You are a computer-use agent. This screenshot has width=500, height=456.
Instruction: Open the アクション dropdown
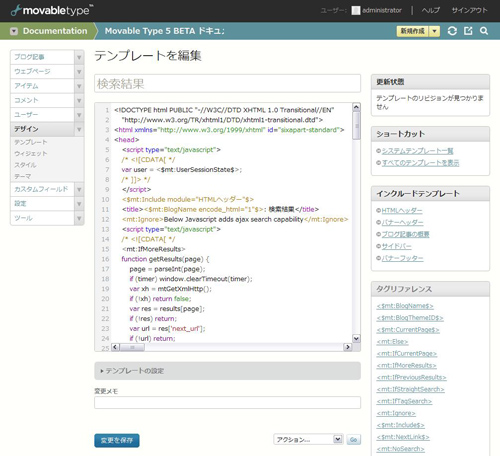[308, 440]
